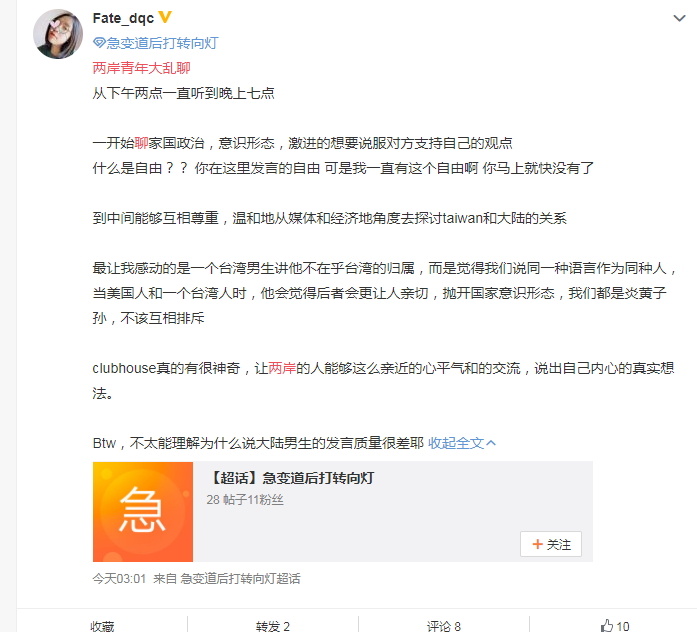Viewport: 697px width, 632px height.
Task: Click the orange 急 super-topic thumbnail
Action: (143, 512)
